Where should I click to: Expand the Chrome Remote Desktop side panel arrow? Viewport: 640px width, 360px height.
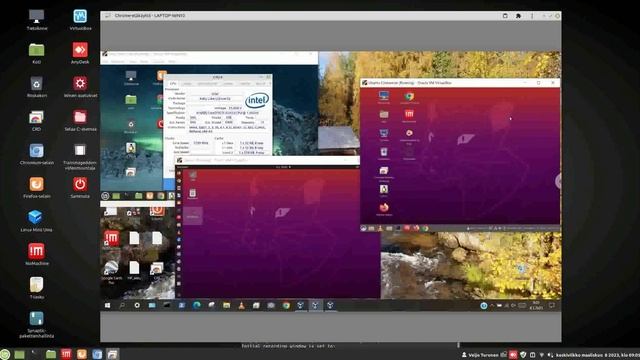[558, 181]
